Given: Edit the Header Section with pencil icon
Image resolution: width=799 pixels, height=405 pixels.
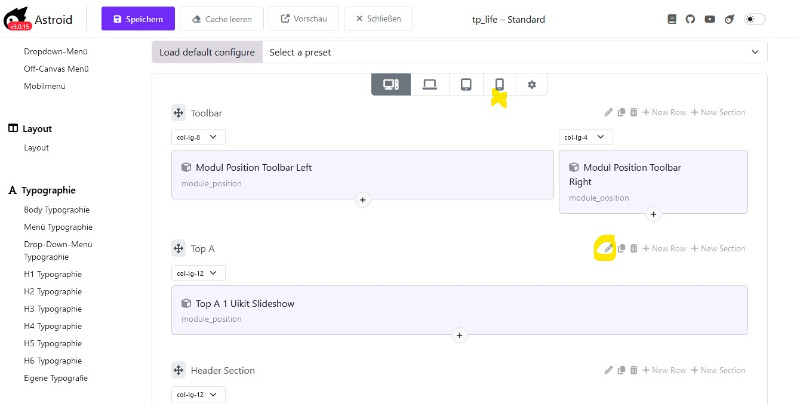Looking at the screenshot, I should point(608,370).
